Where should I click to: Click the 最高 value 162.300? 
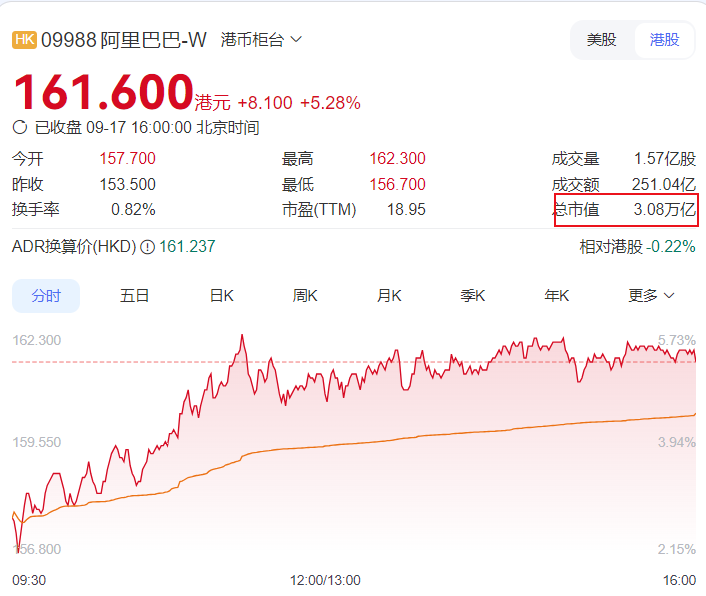(x=398, y=158)
